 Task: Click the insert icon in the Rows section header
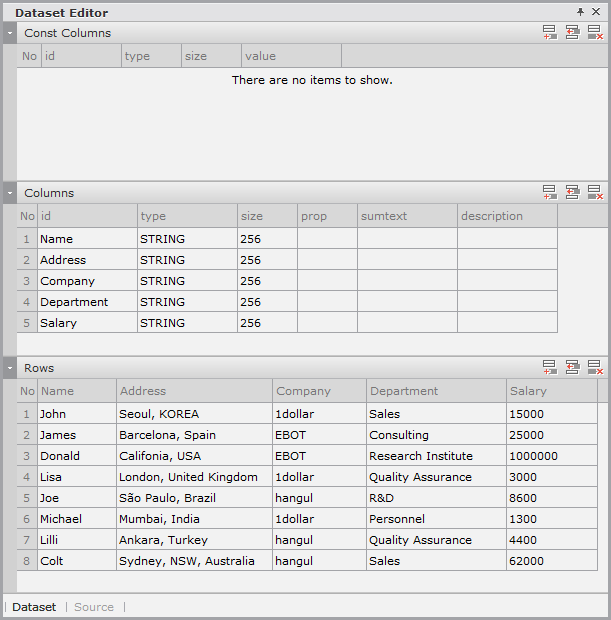click(x=572, y=368)
